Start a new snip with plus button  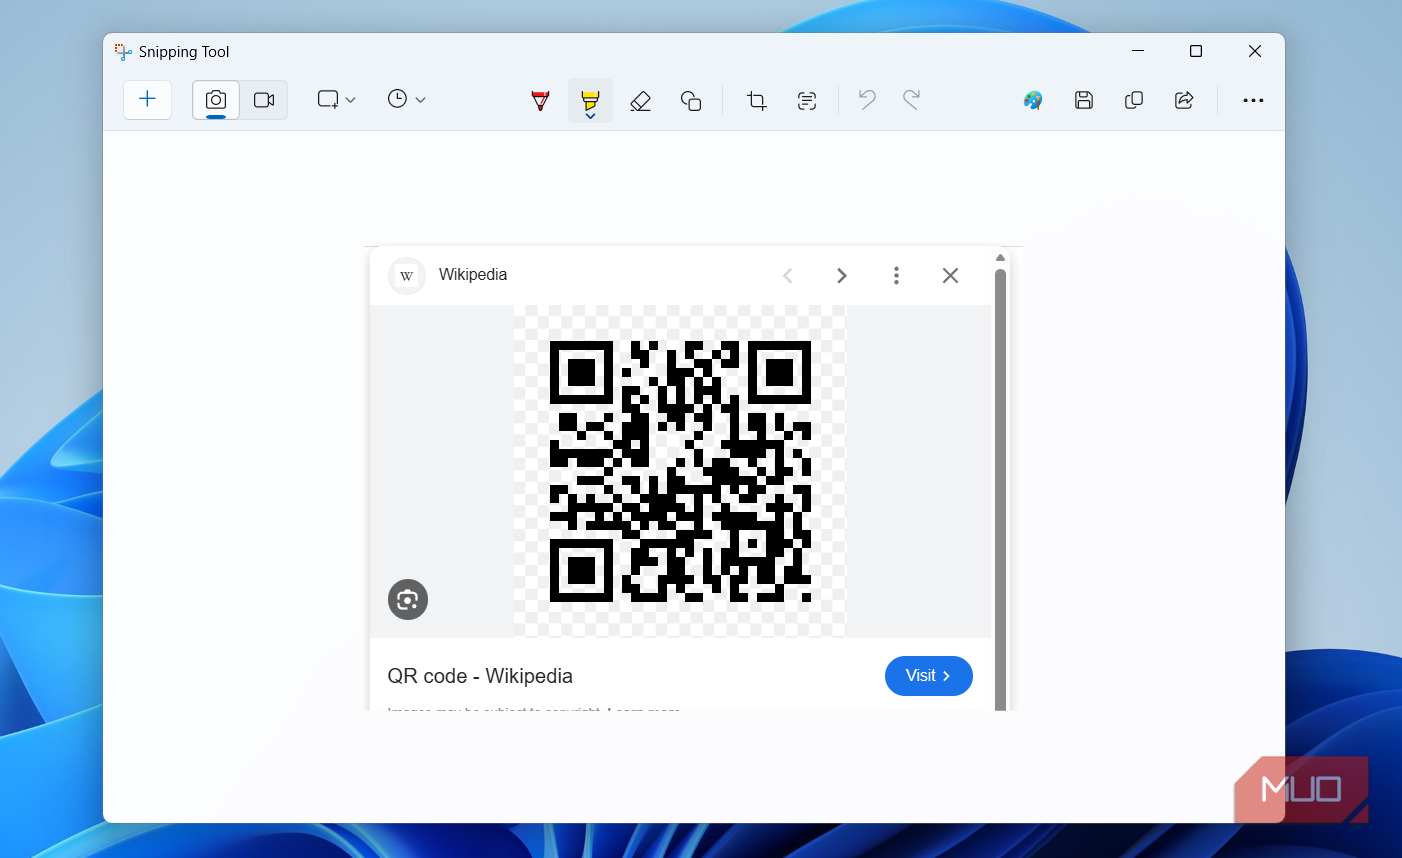147,99
